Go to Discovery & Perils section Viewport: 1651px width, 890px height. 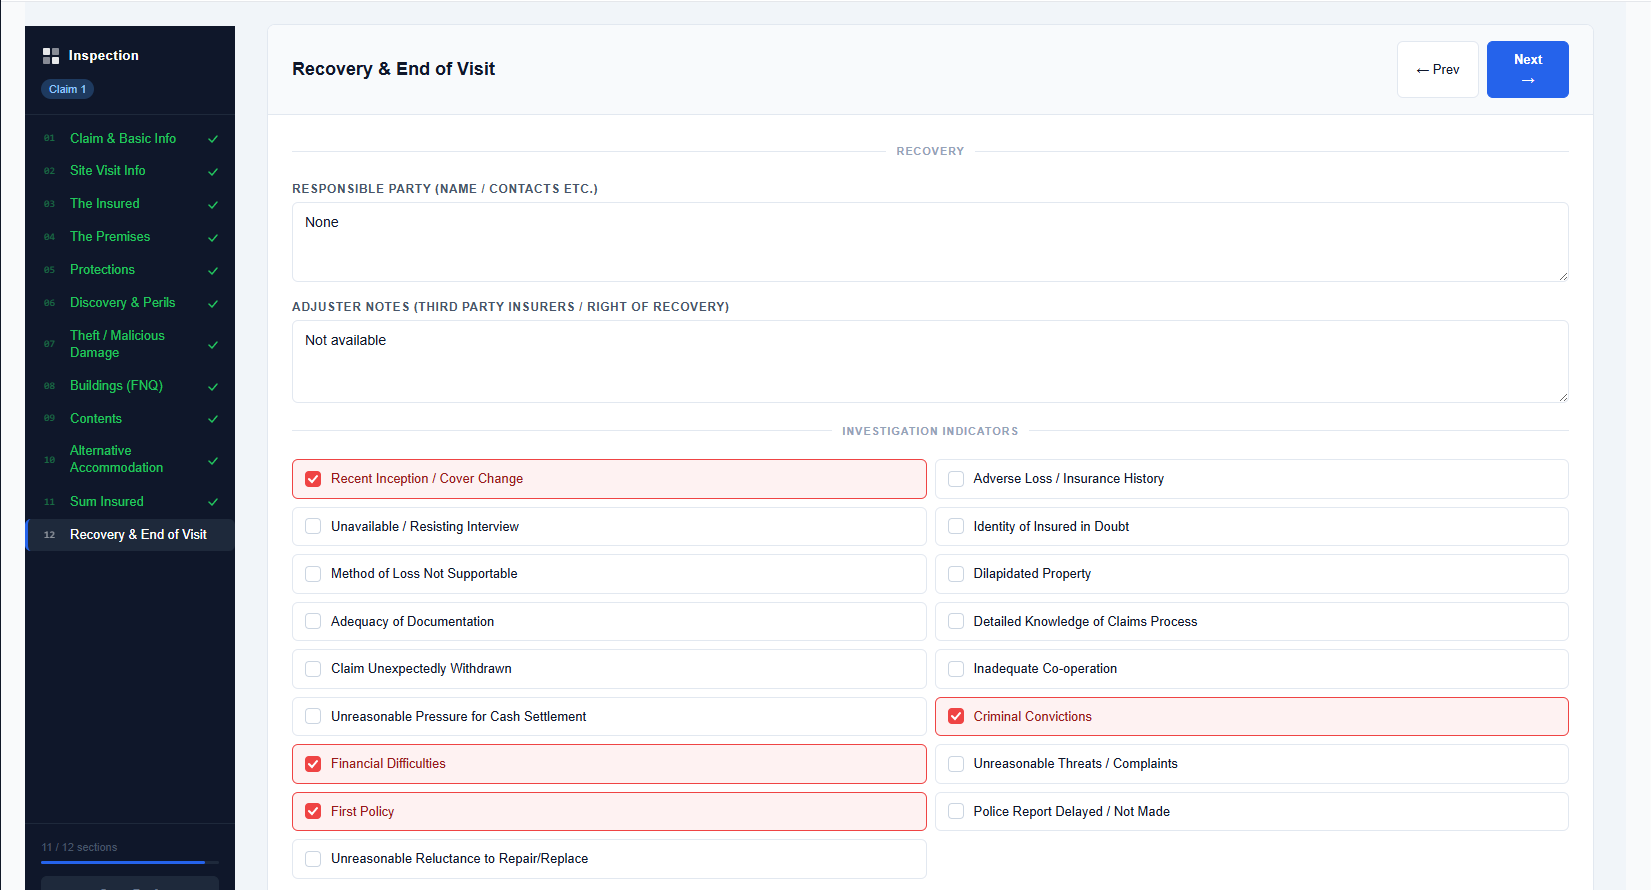130,303
